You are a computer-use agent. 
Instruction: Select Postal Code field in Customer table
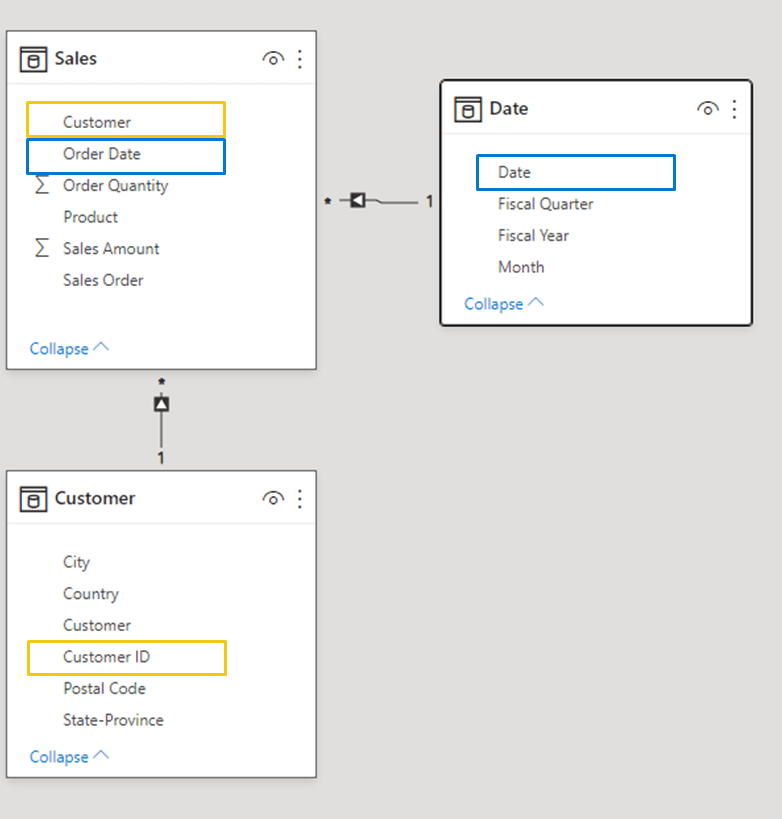pos(104,688)
